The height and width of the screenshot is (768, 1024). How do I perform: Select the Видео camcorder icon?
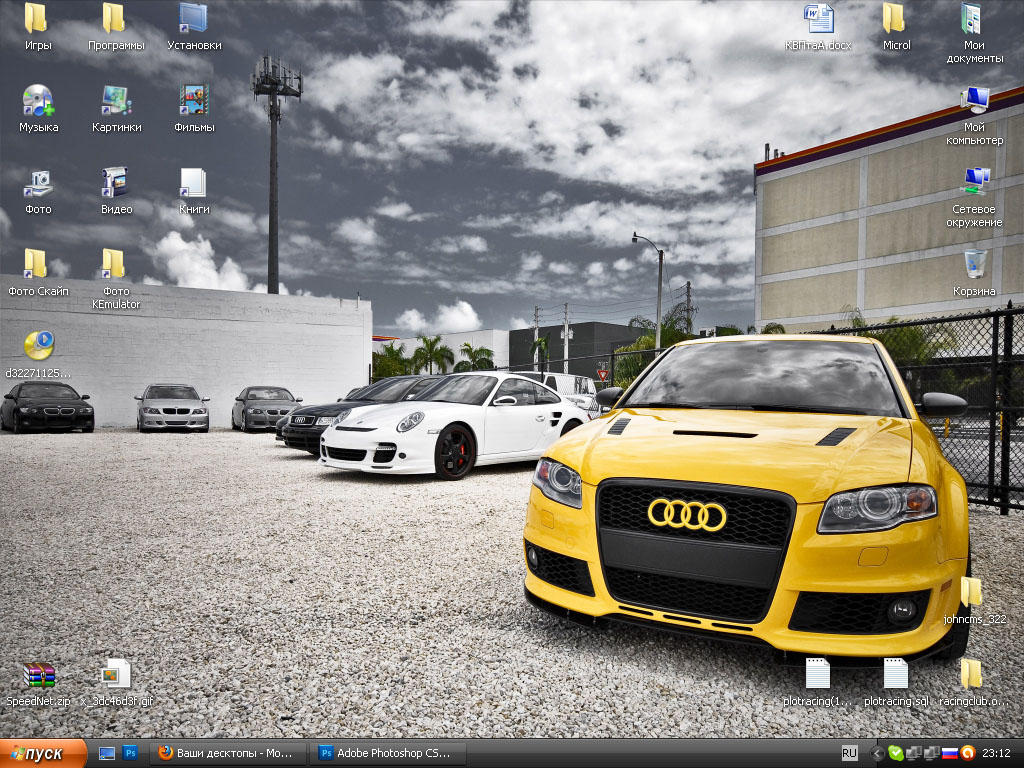[115, 182]
